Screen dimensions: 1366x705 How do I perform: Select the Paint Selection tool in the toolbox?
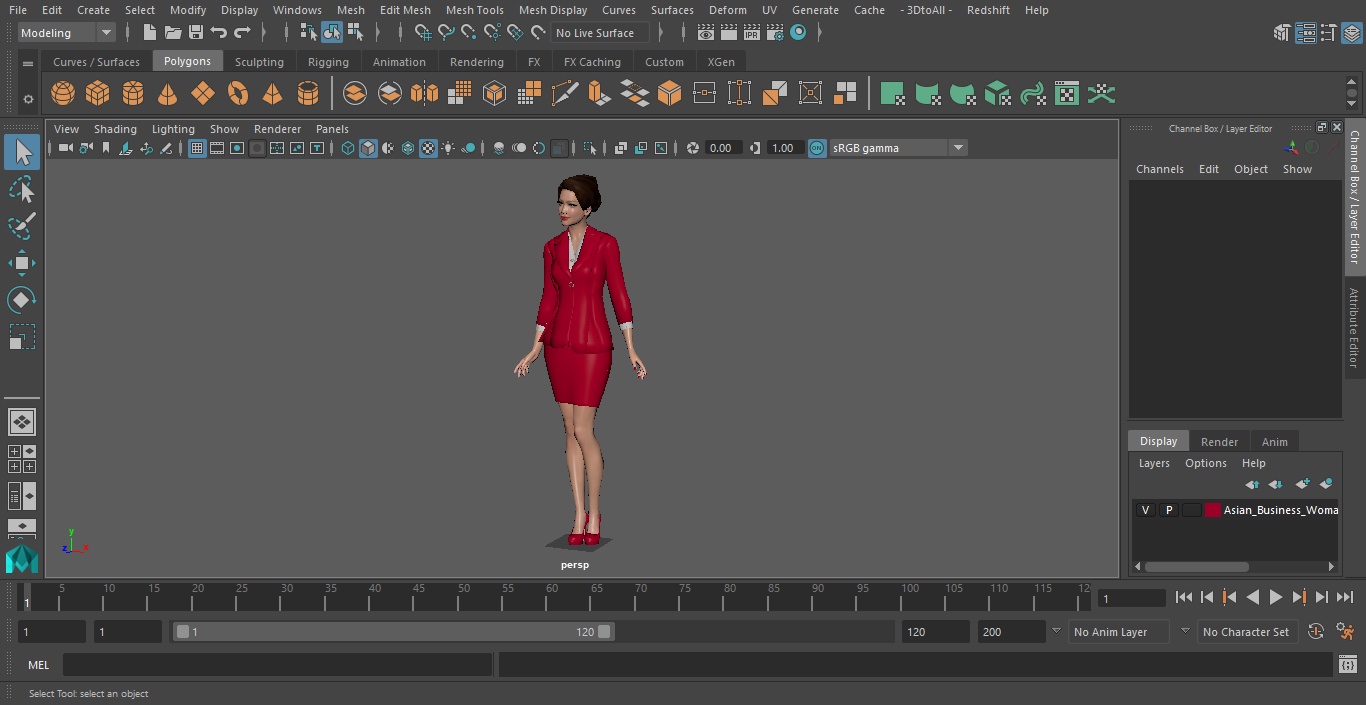tap(21, 226)
